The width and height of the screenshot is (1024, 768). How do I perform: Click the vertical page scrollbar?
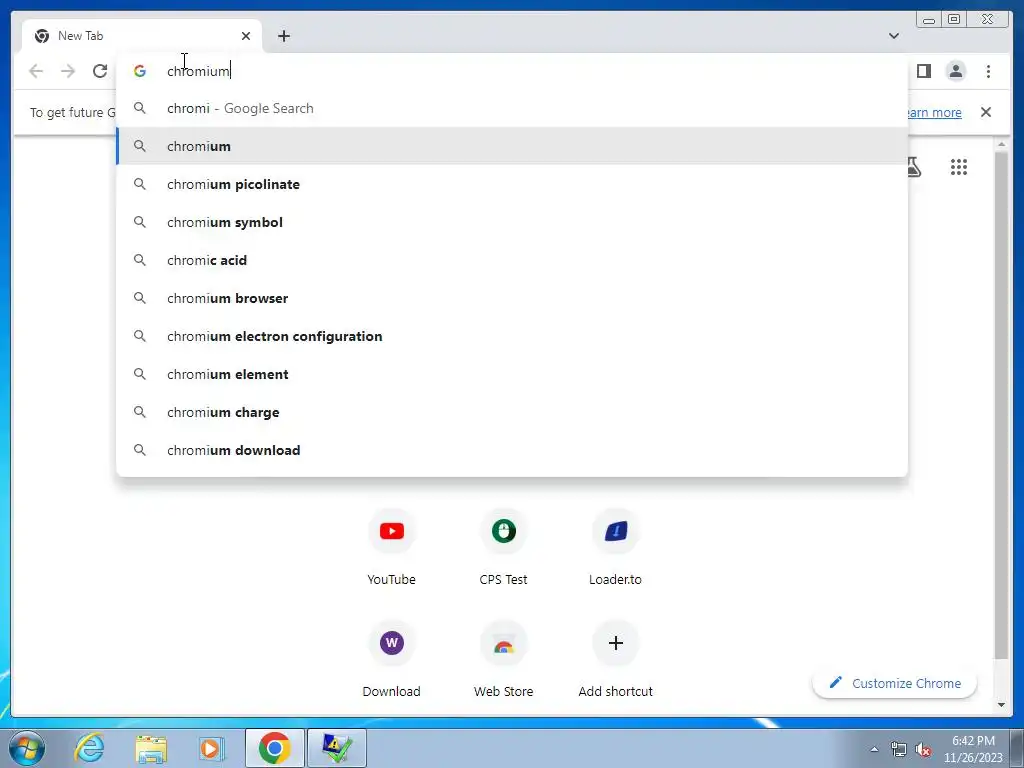[x=1001, y=405]
